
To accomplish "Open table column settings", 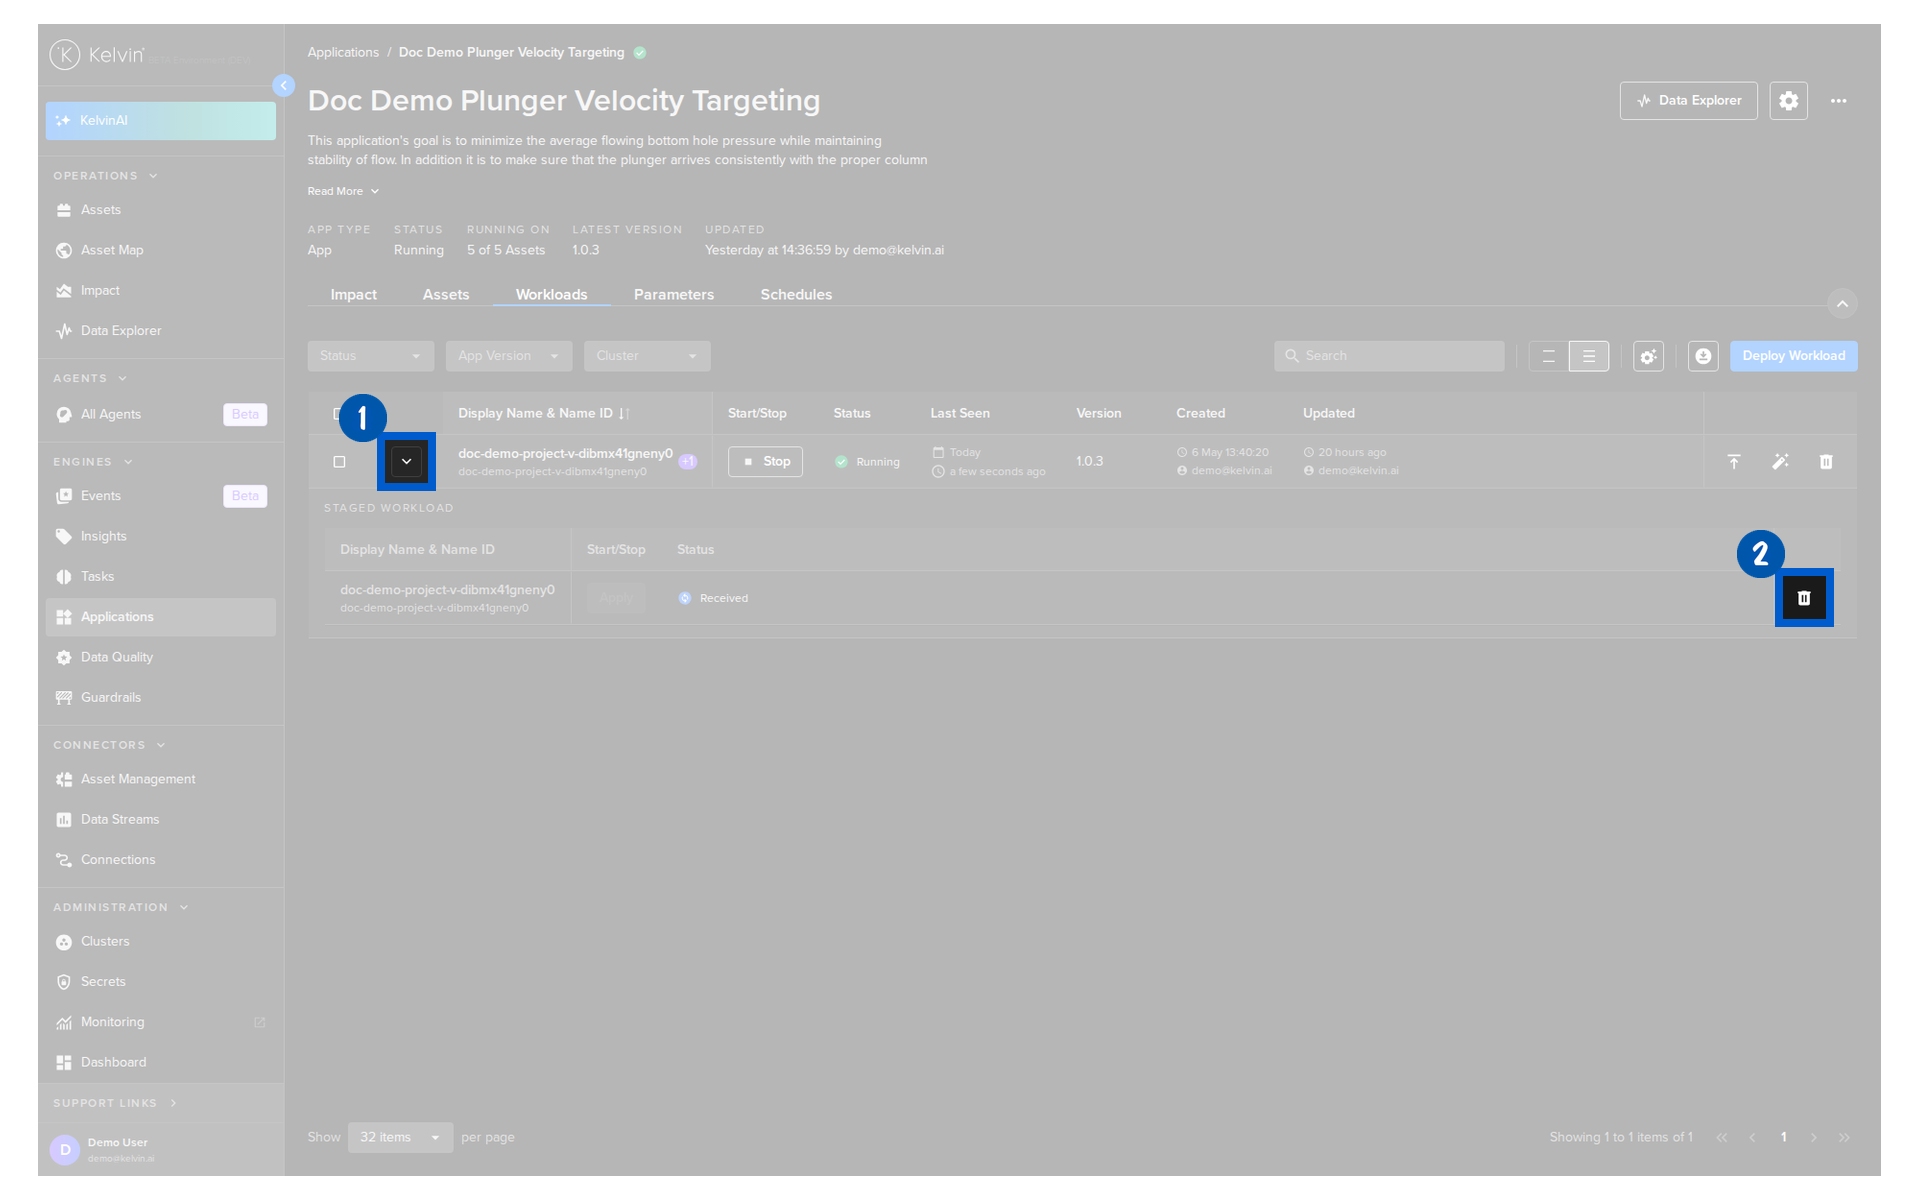I will pyautogui.click(x=1648, y=356).
